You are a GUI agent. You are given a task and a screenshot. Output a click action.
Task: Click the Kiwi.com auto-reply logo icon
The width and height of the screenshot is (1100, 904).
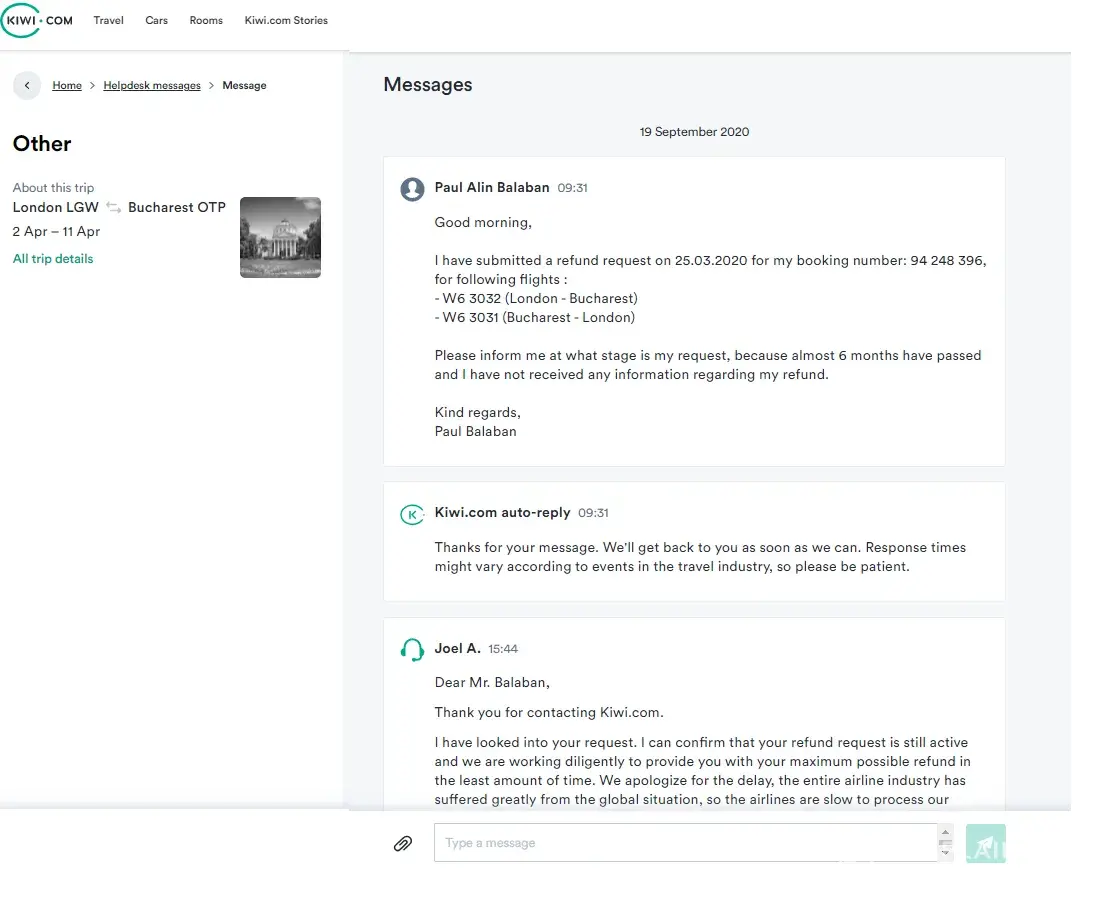[x=412, y=514]
